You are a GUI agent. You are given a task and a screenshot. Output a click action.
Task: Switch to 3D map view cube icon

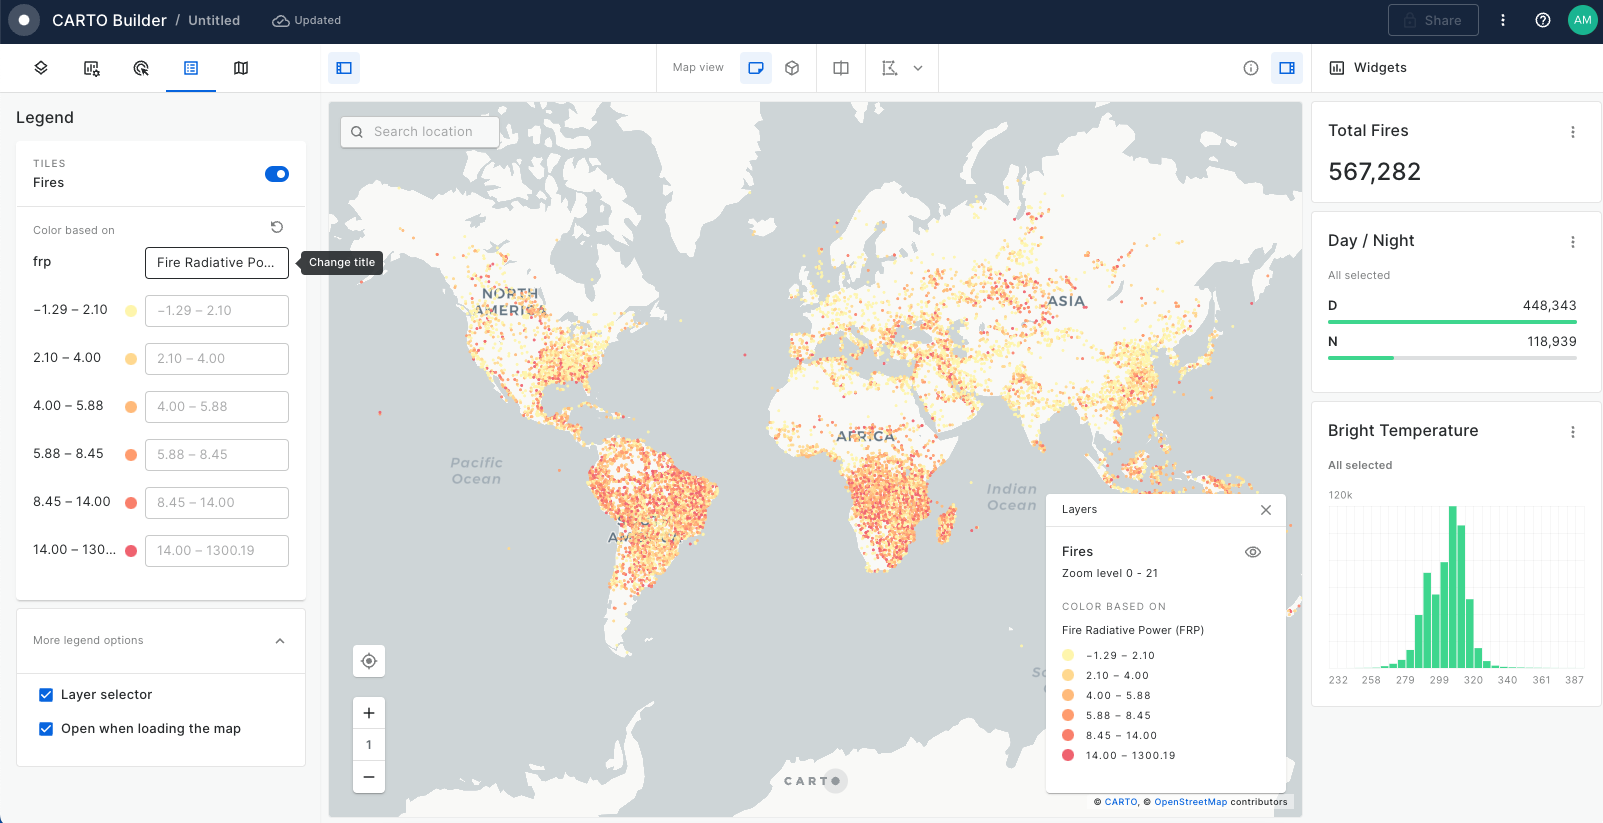point(792,68)
